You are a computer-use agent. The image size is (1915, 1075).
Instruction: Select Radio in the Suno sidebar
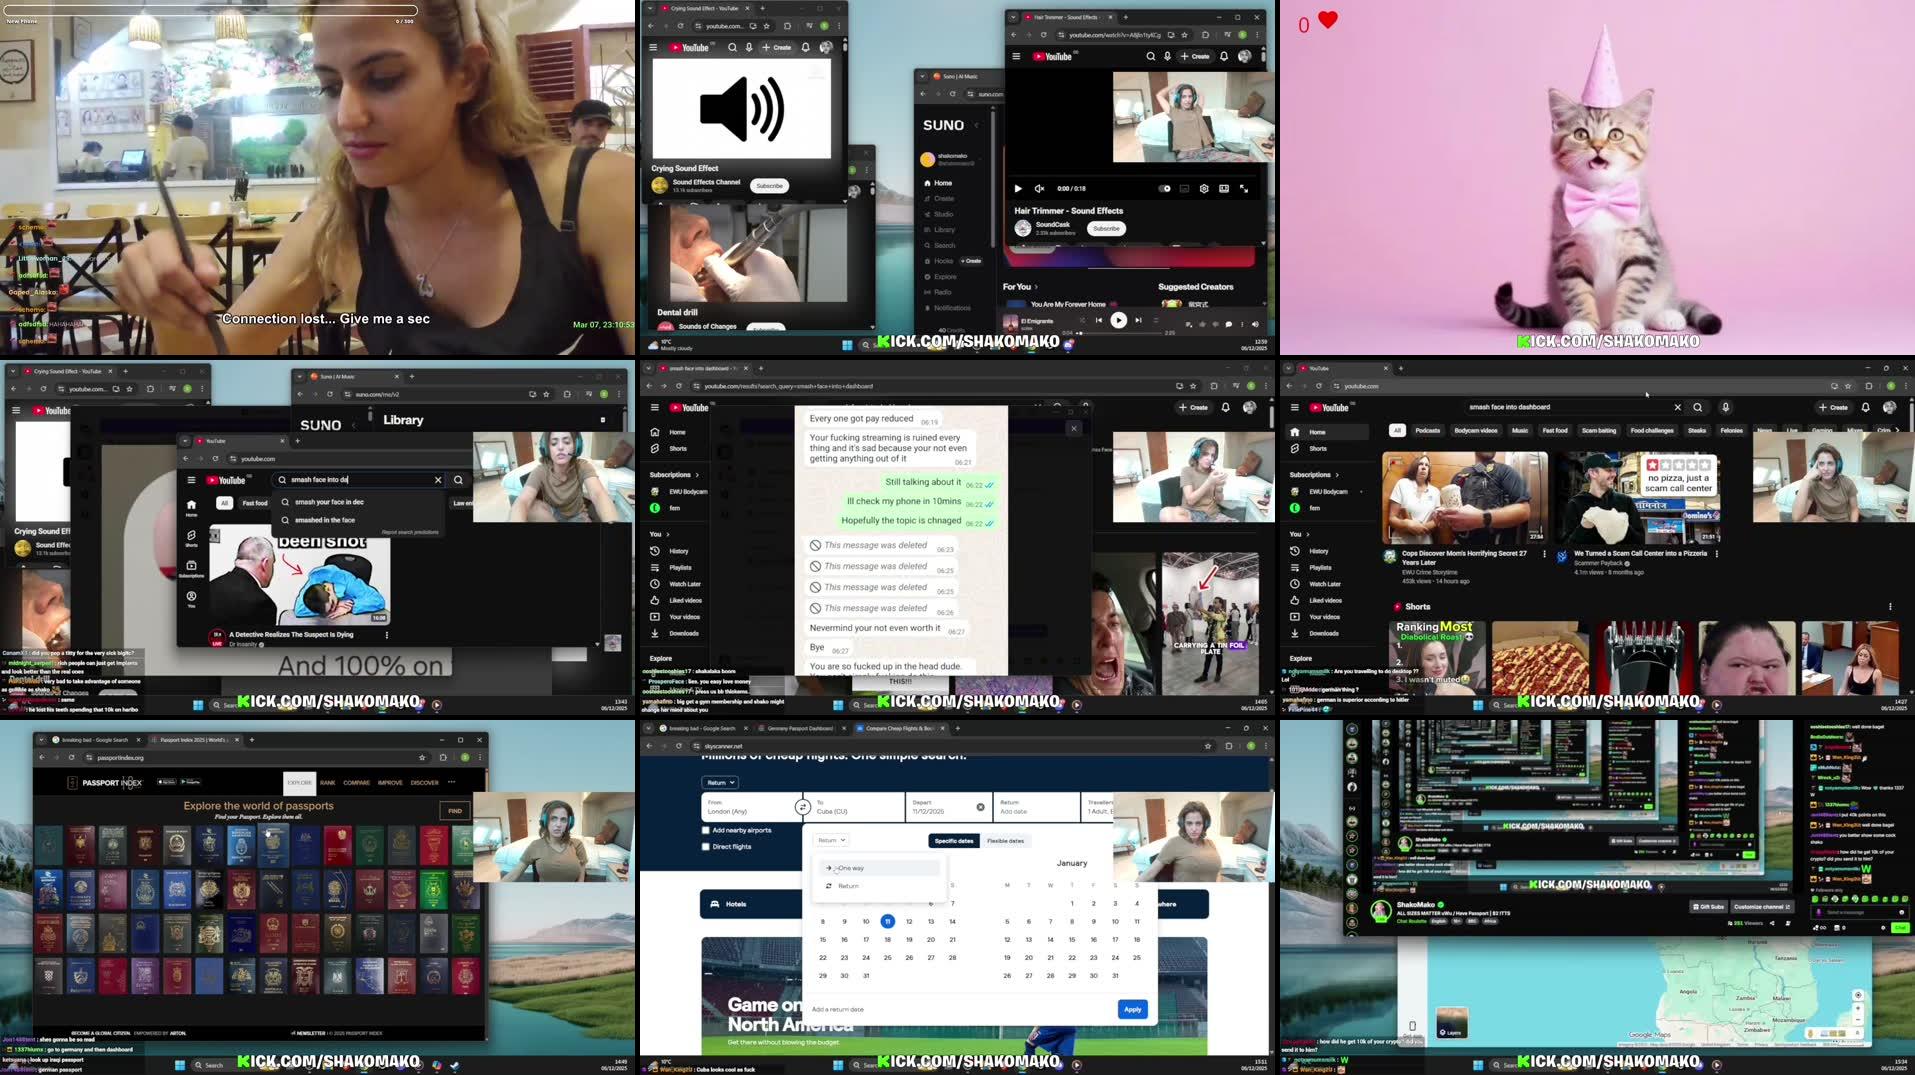coord(945,292)
